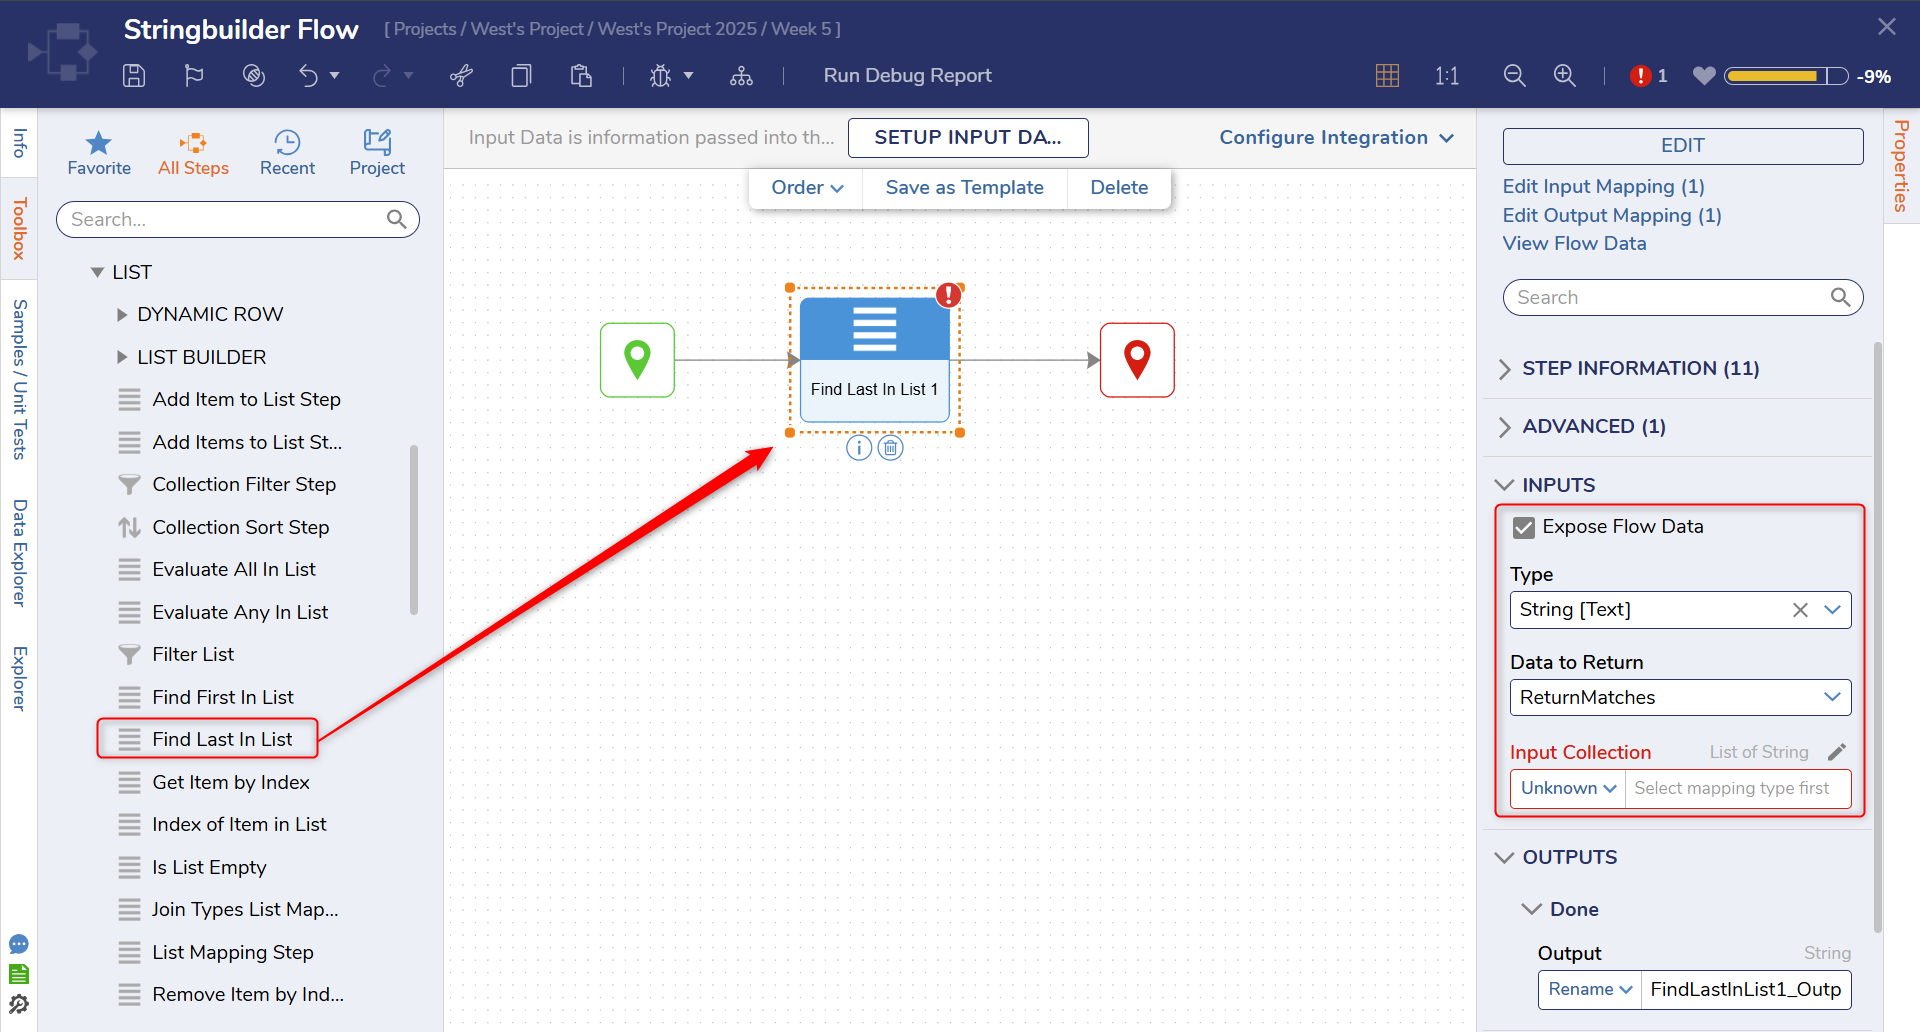
Task: Click the trash icon below the step
Action: click(890, 448)
